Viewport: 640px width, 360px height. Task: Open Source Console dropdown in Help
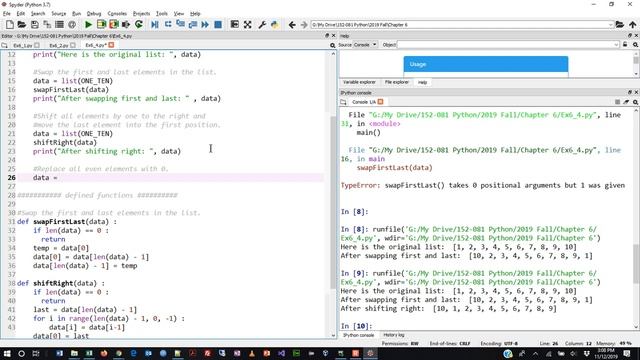365,44
